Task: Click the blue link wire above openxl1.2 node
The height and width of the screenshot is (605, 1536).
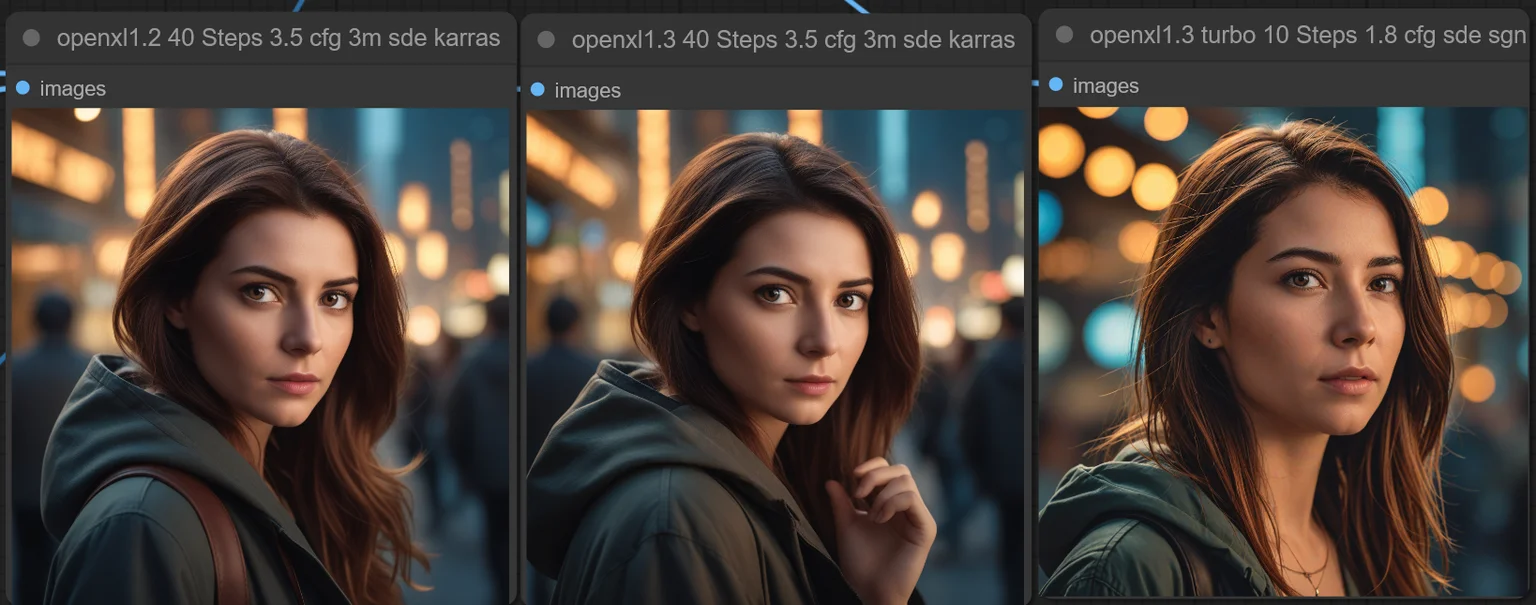Action: [297, 4]
